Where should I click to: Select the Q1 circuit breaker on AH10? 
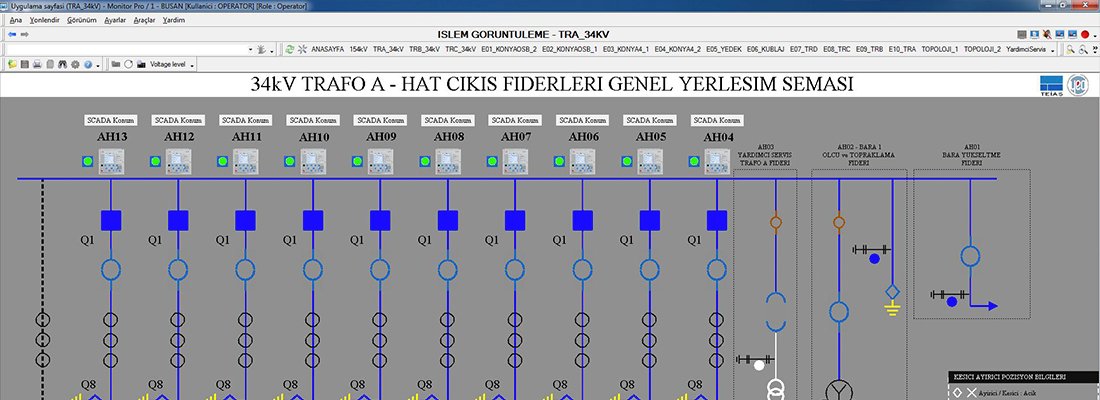[313, 220]
